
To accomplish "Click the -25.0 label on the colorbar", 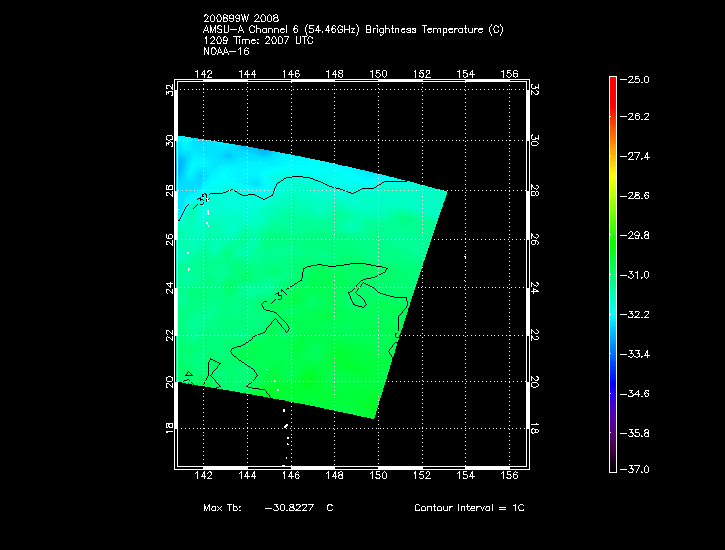I will [x=639, y=79].
